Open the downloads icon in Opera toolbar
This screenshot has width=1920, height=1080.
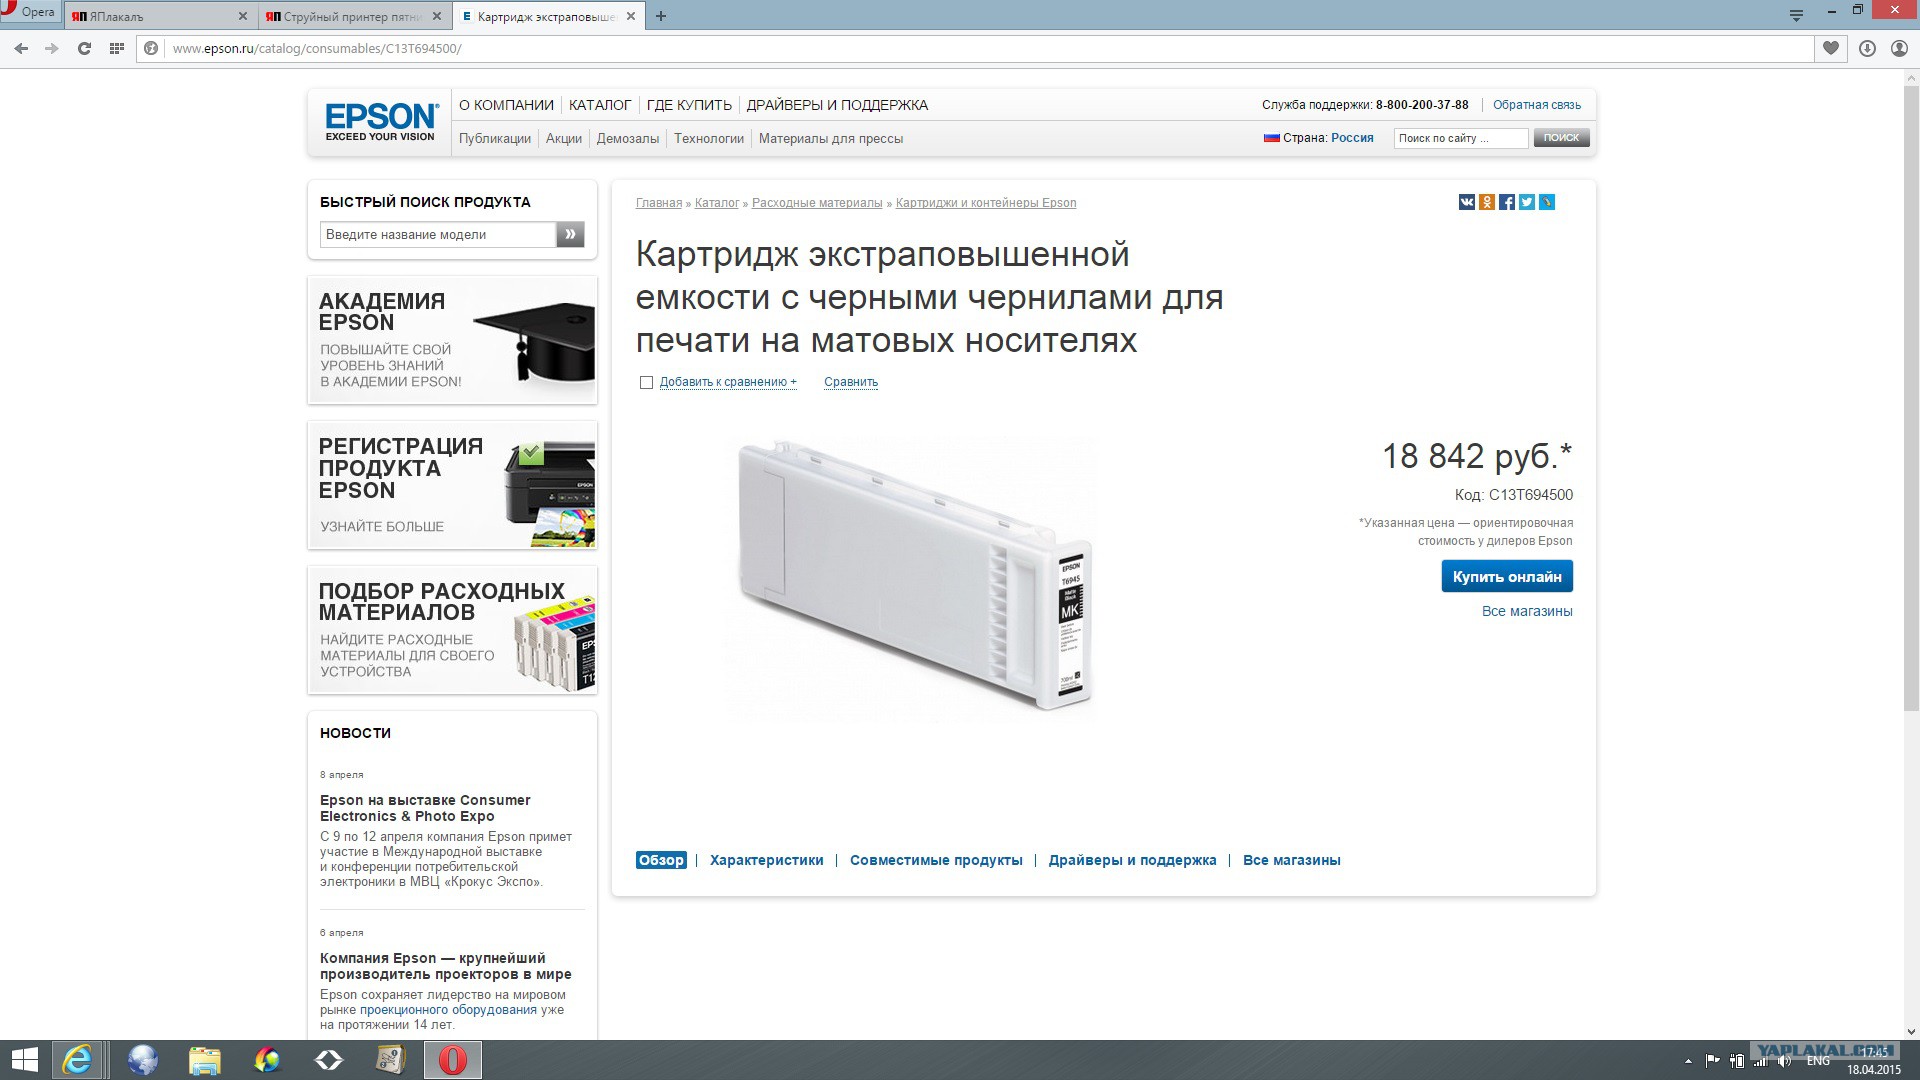pyautogui.click(x=1867, y=48)
